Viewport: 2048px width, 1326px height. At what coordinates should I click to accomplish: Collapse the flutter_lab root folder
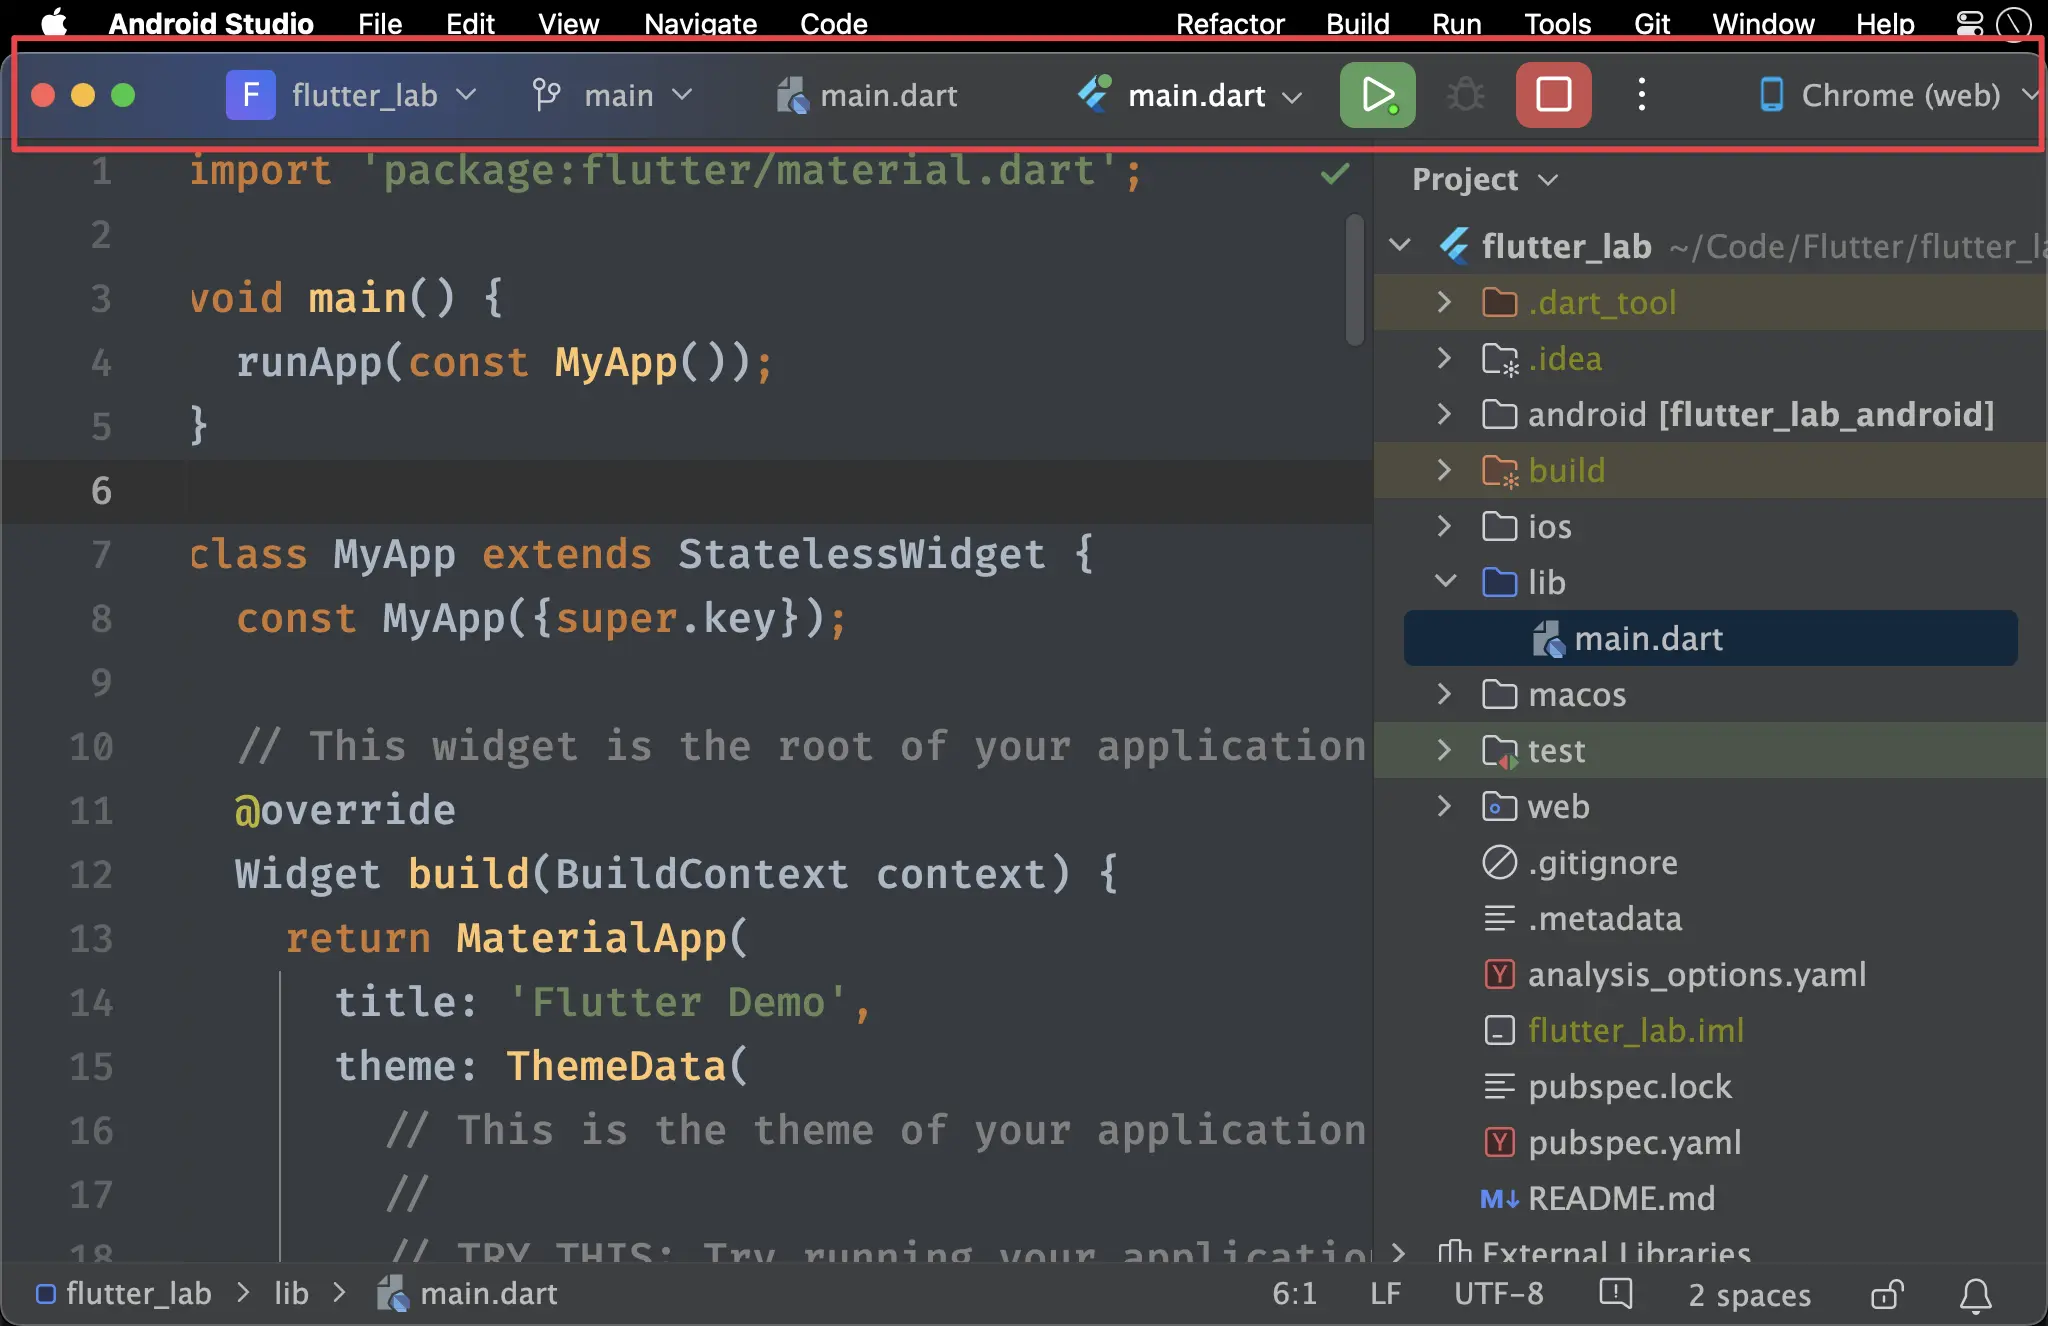point(1400,245)
